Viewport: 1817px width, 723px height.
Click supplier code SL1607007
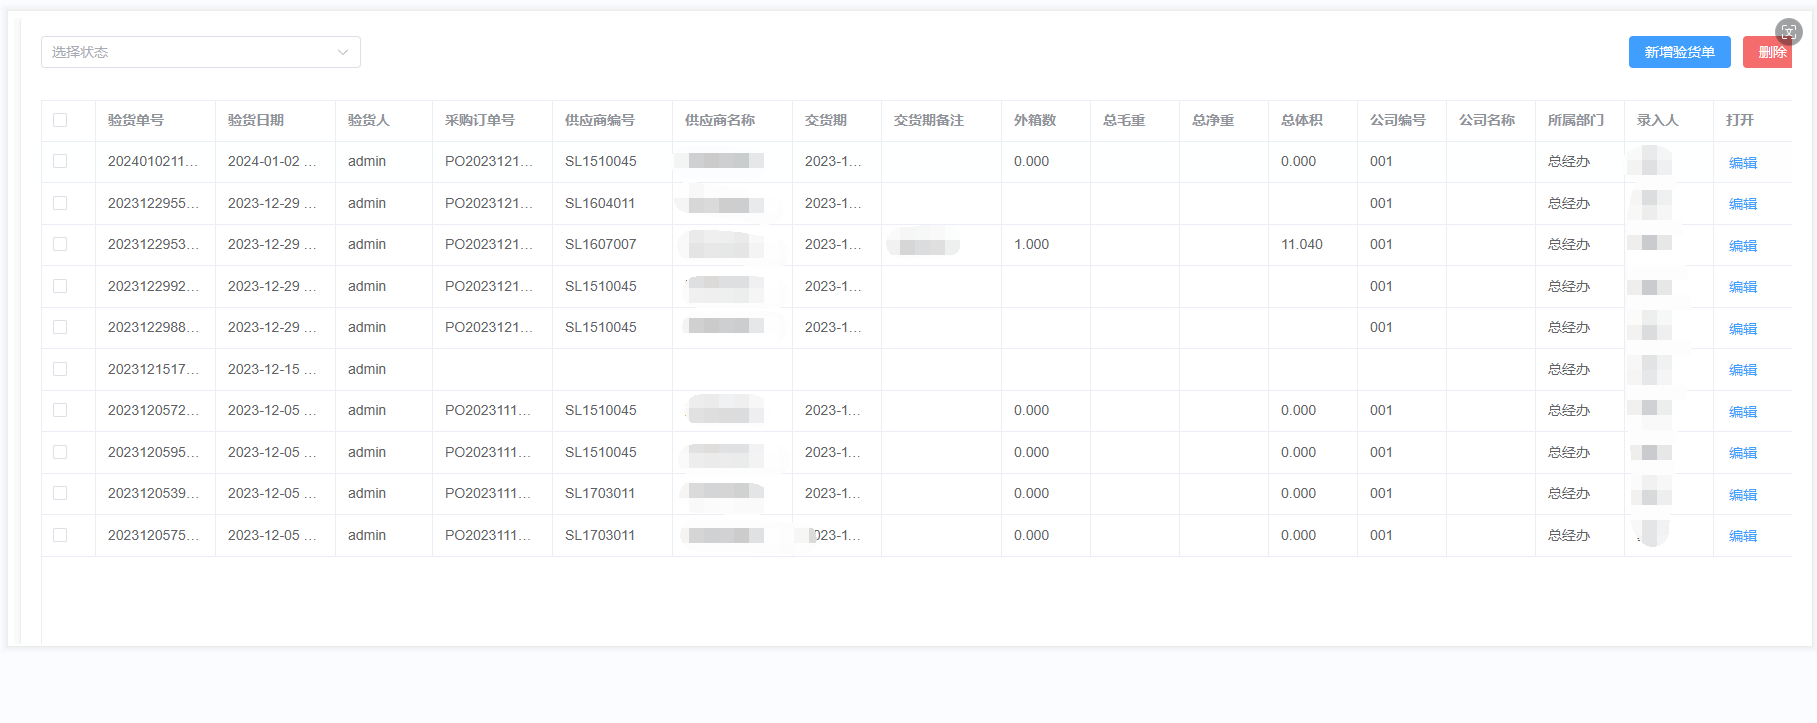point(601,244)
